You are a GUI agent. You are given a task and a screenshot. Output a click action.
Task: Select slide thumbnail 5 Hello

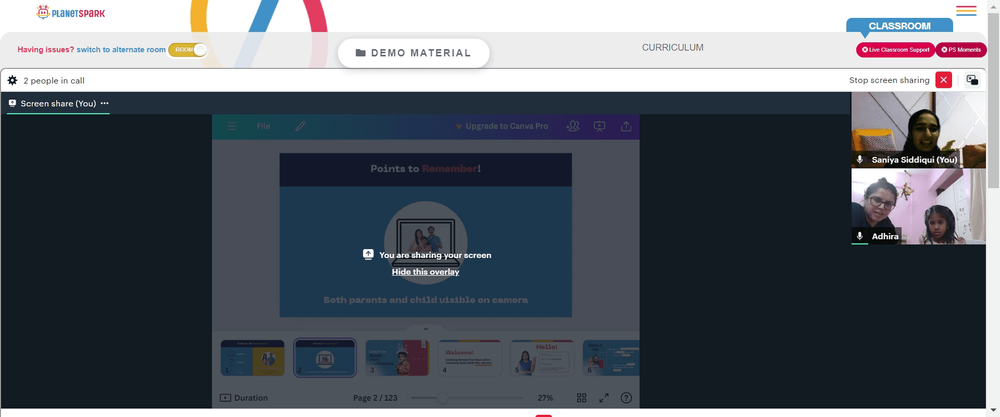[x=542, y=358]
